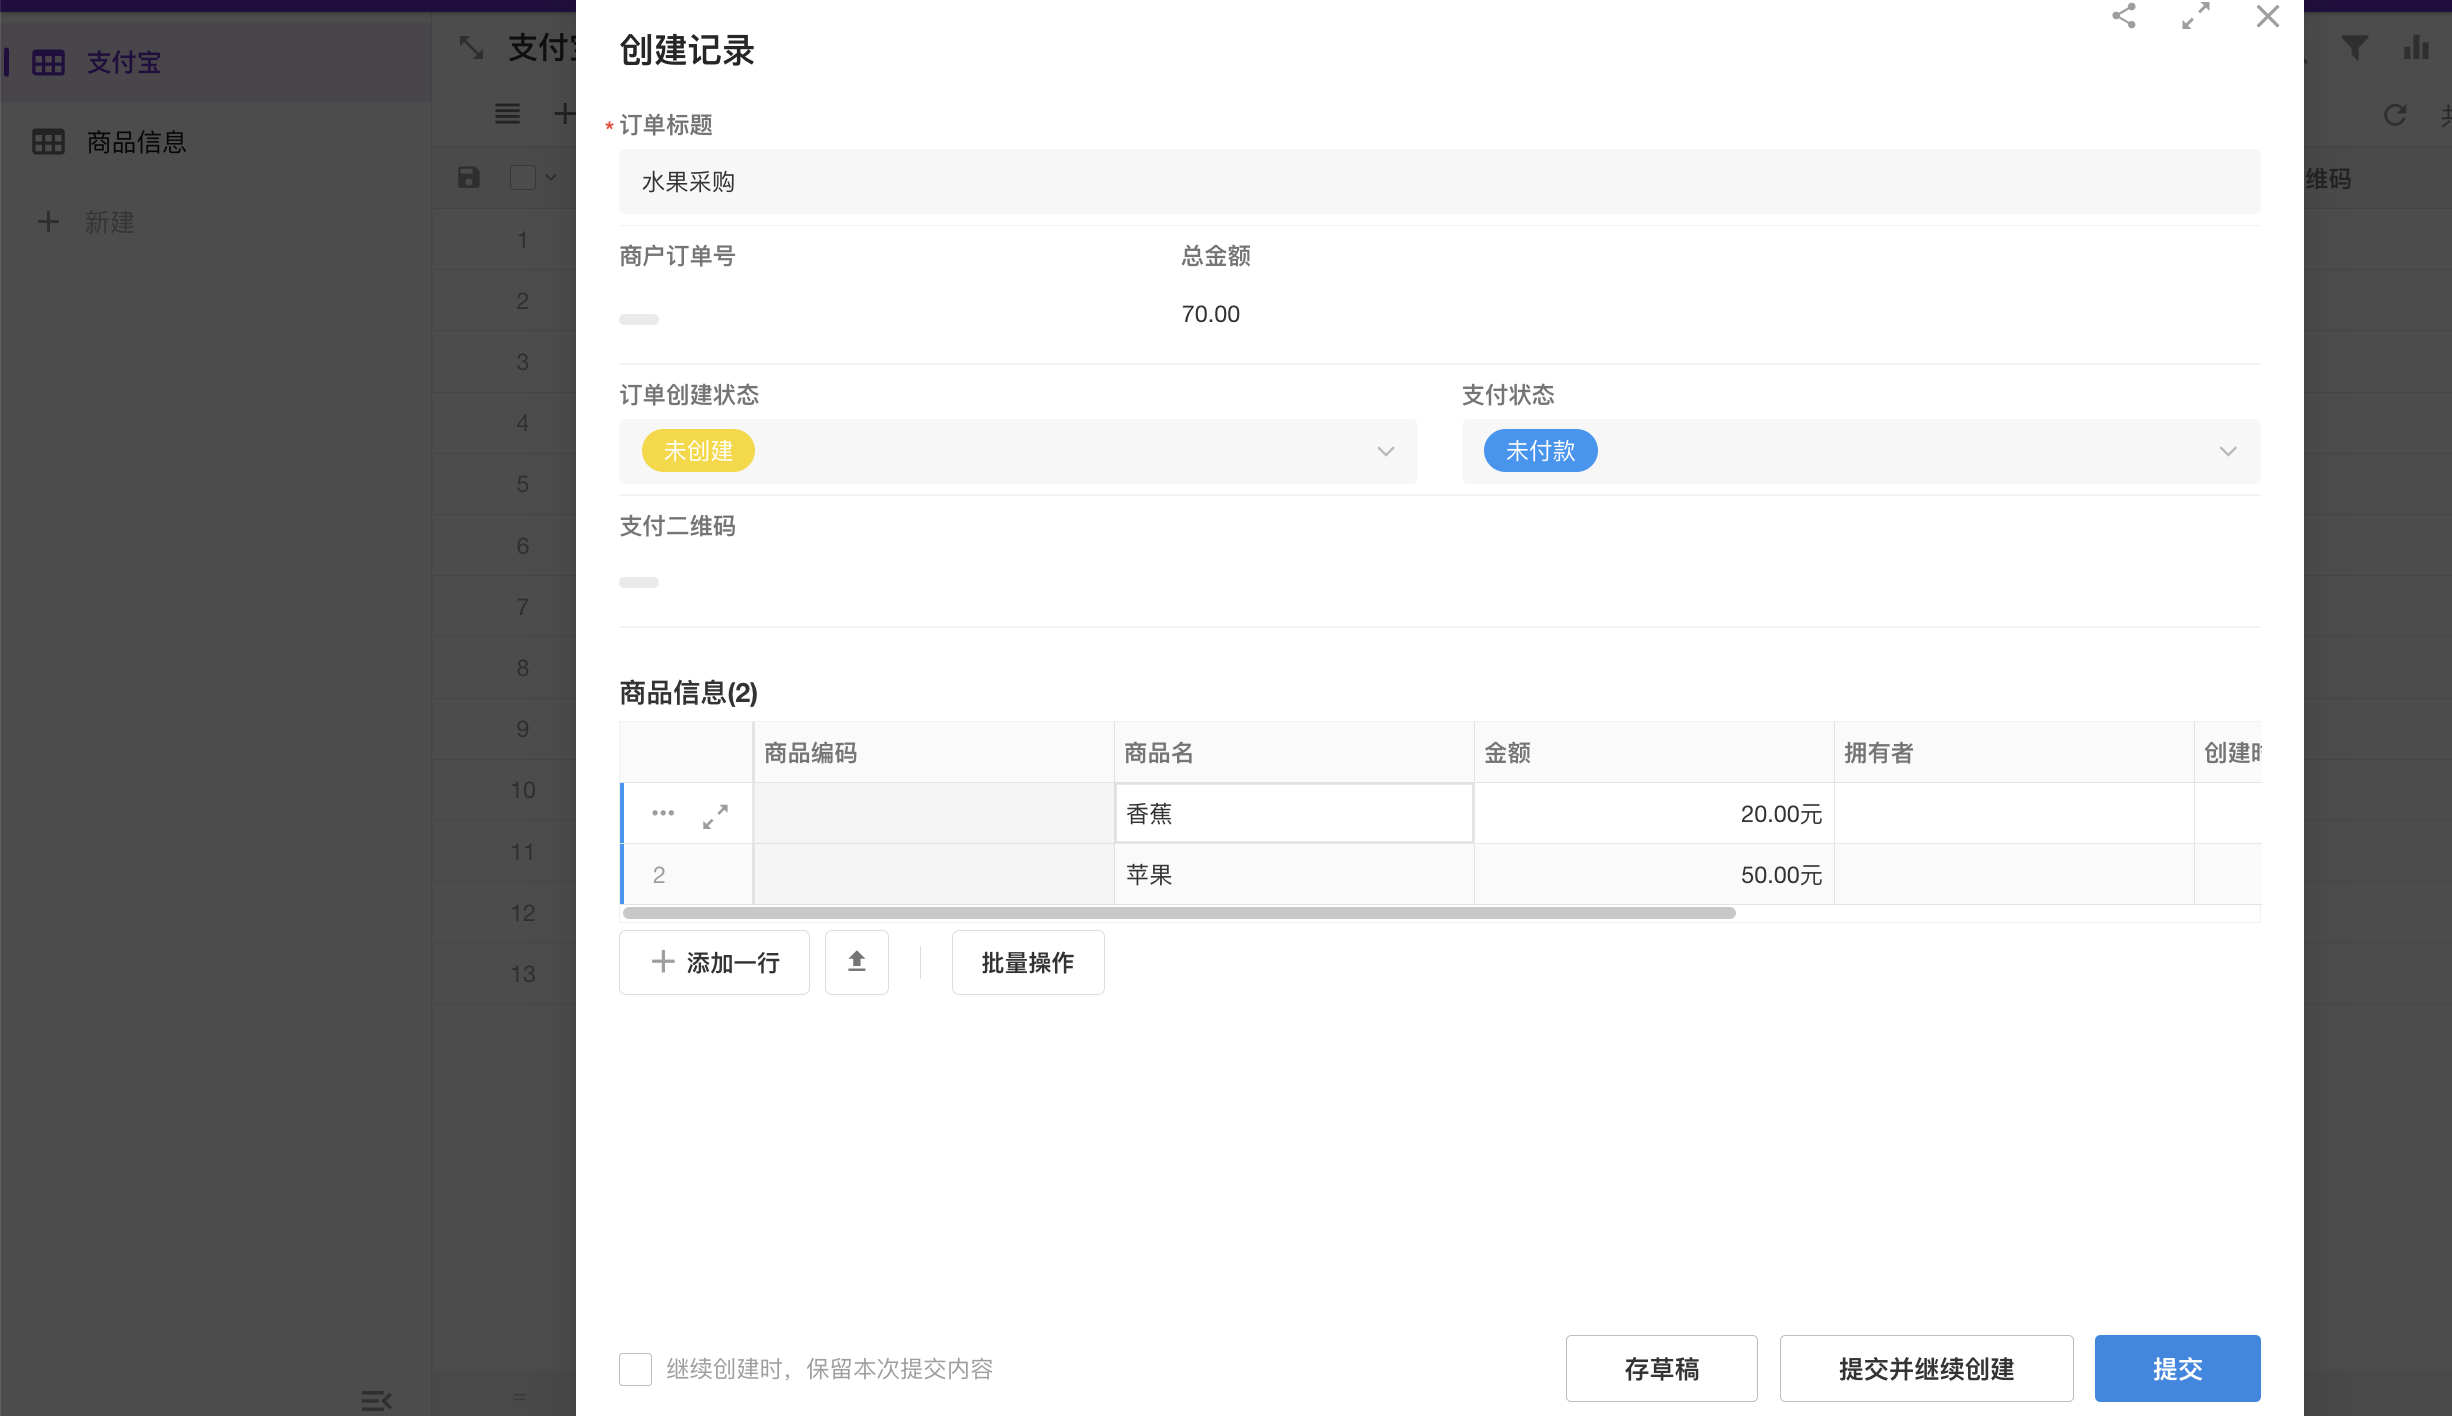The image size is (2452, 1416).
Task: Click the refresh icon in toolbar
Action: pos(2395,115)
